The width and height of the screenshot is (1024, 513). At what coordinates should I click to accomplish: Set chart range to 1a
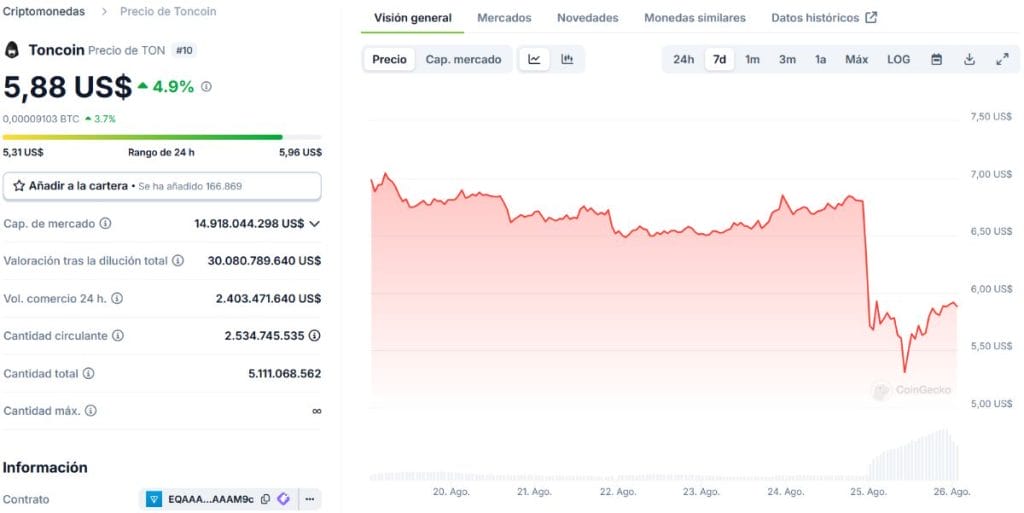[x=820, y=59]
